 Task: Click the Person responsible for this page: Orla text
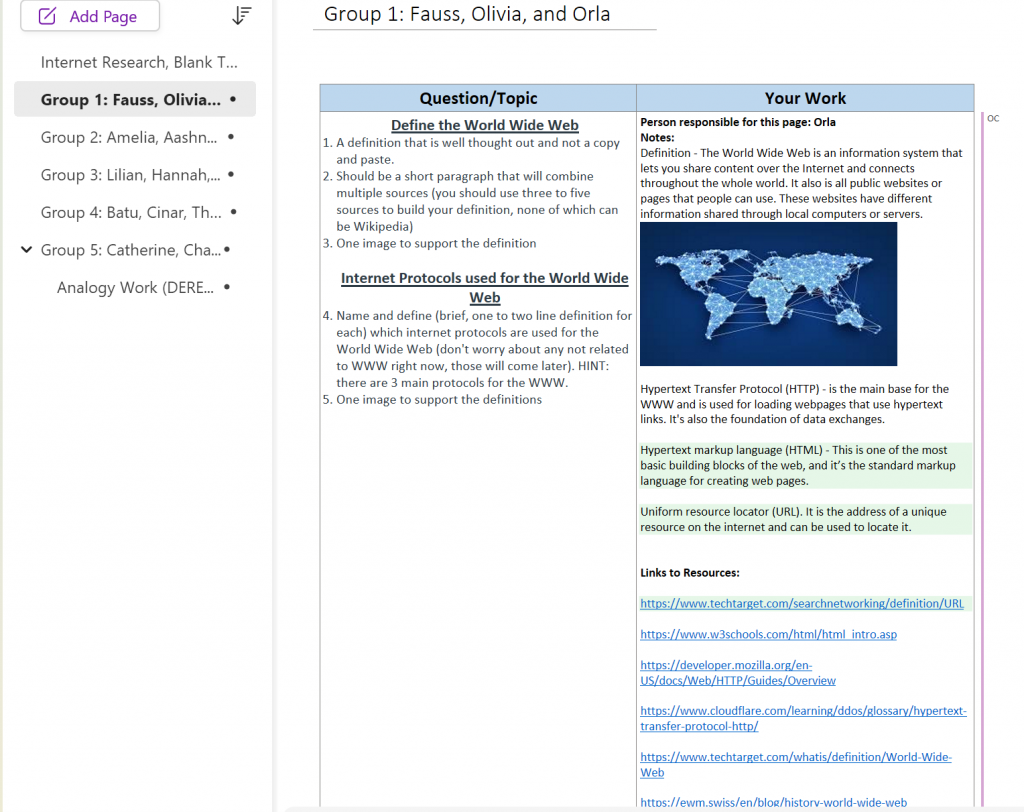[x=737, y=122]
